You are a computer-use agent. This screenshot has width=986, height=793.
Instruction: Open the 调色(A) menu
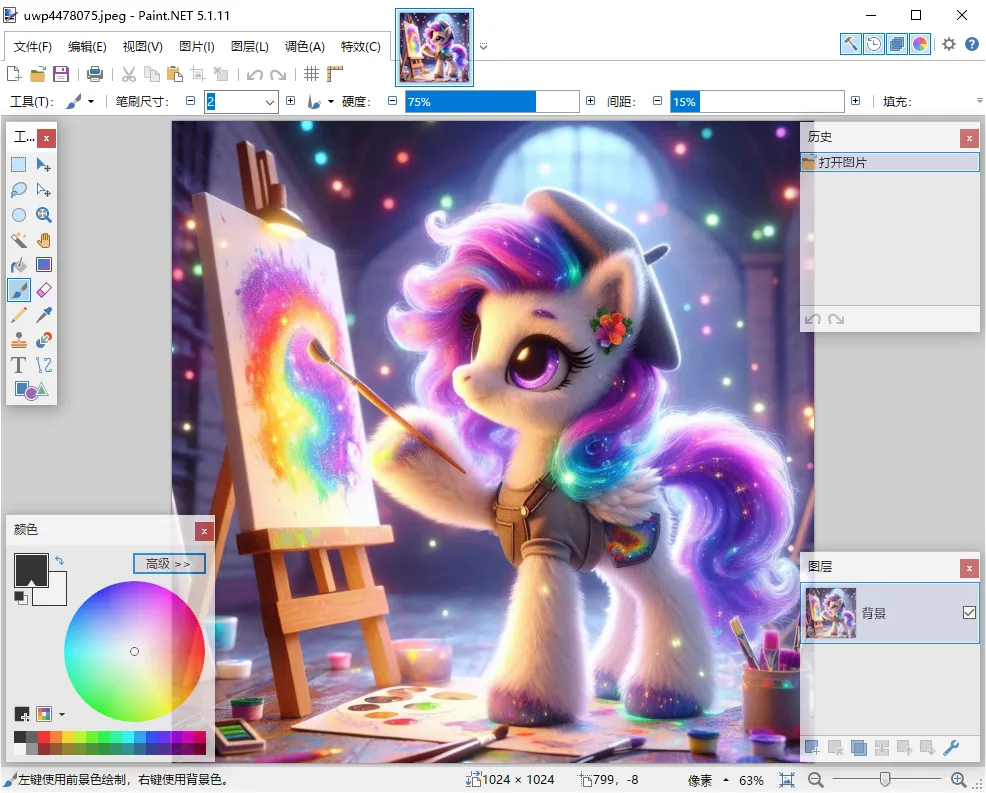305,47
